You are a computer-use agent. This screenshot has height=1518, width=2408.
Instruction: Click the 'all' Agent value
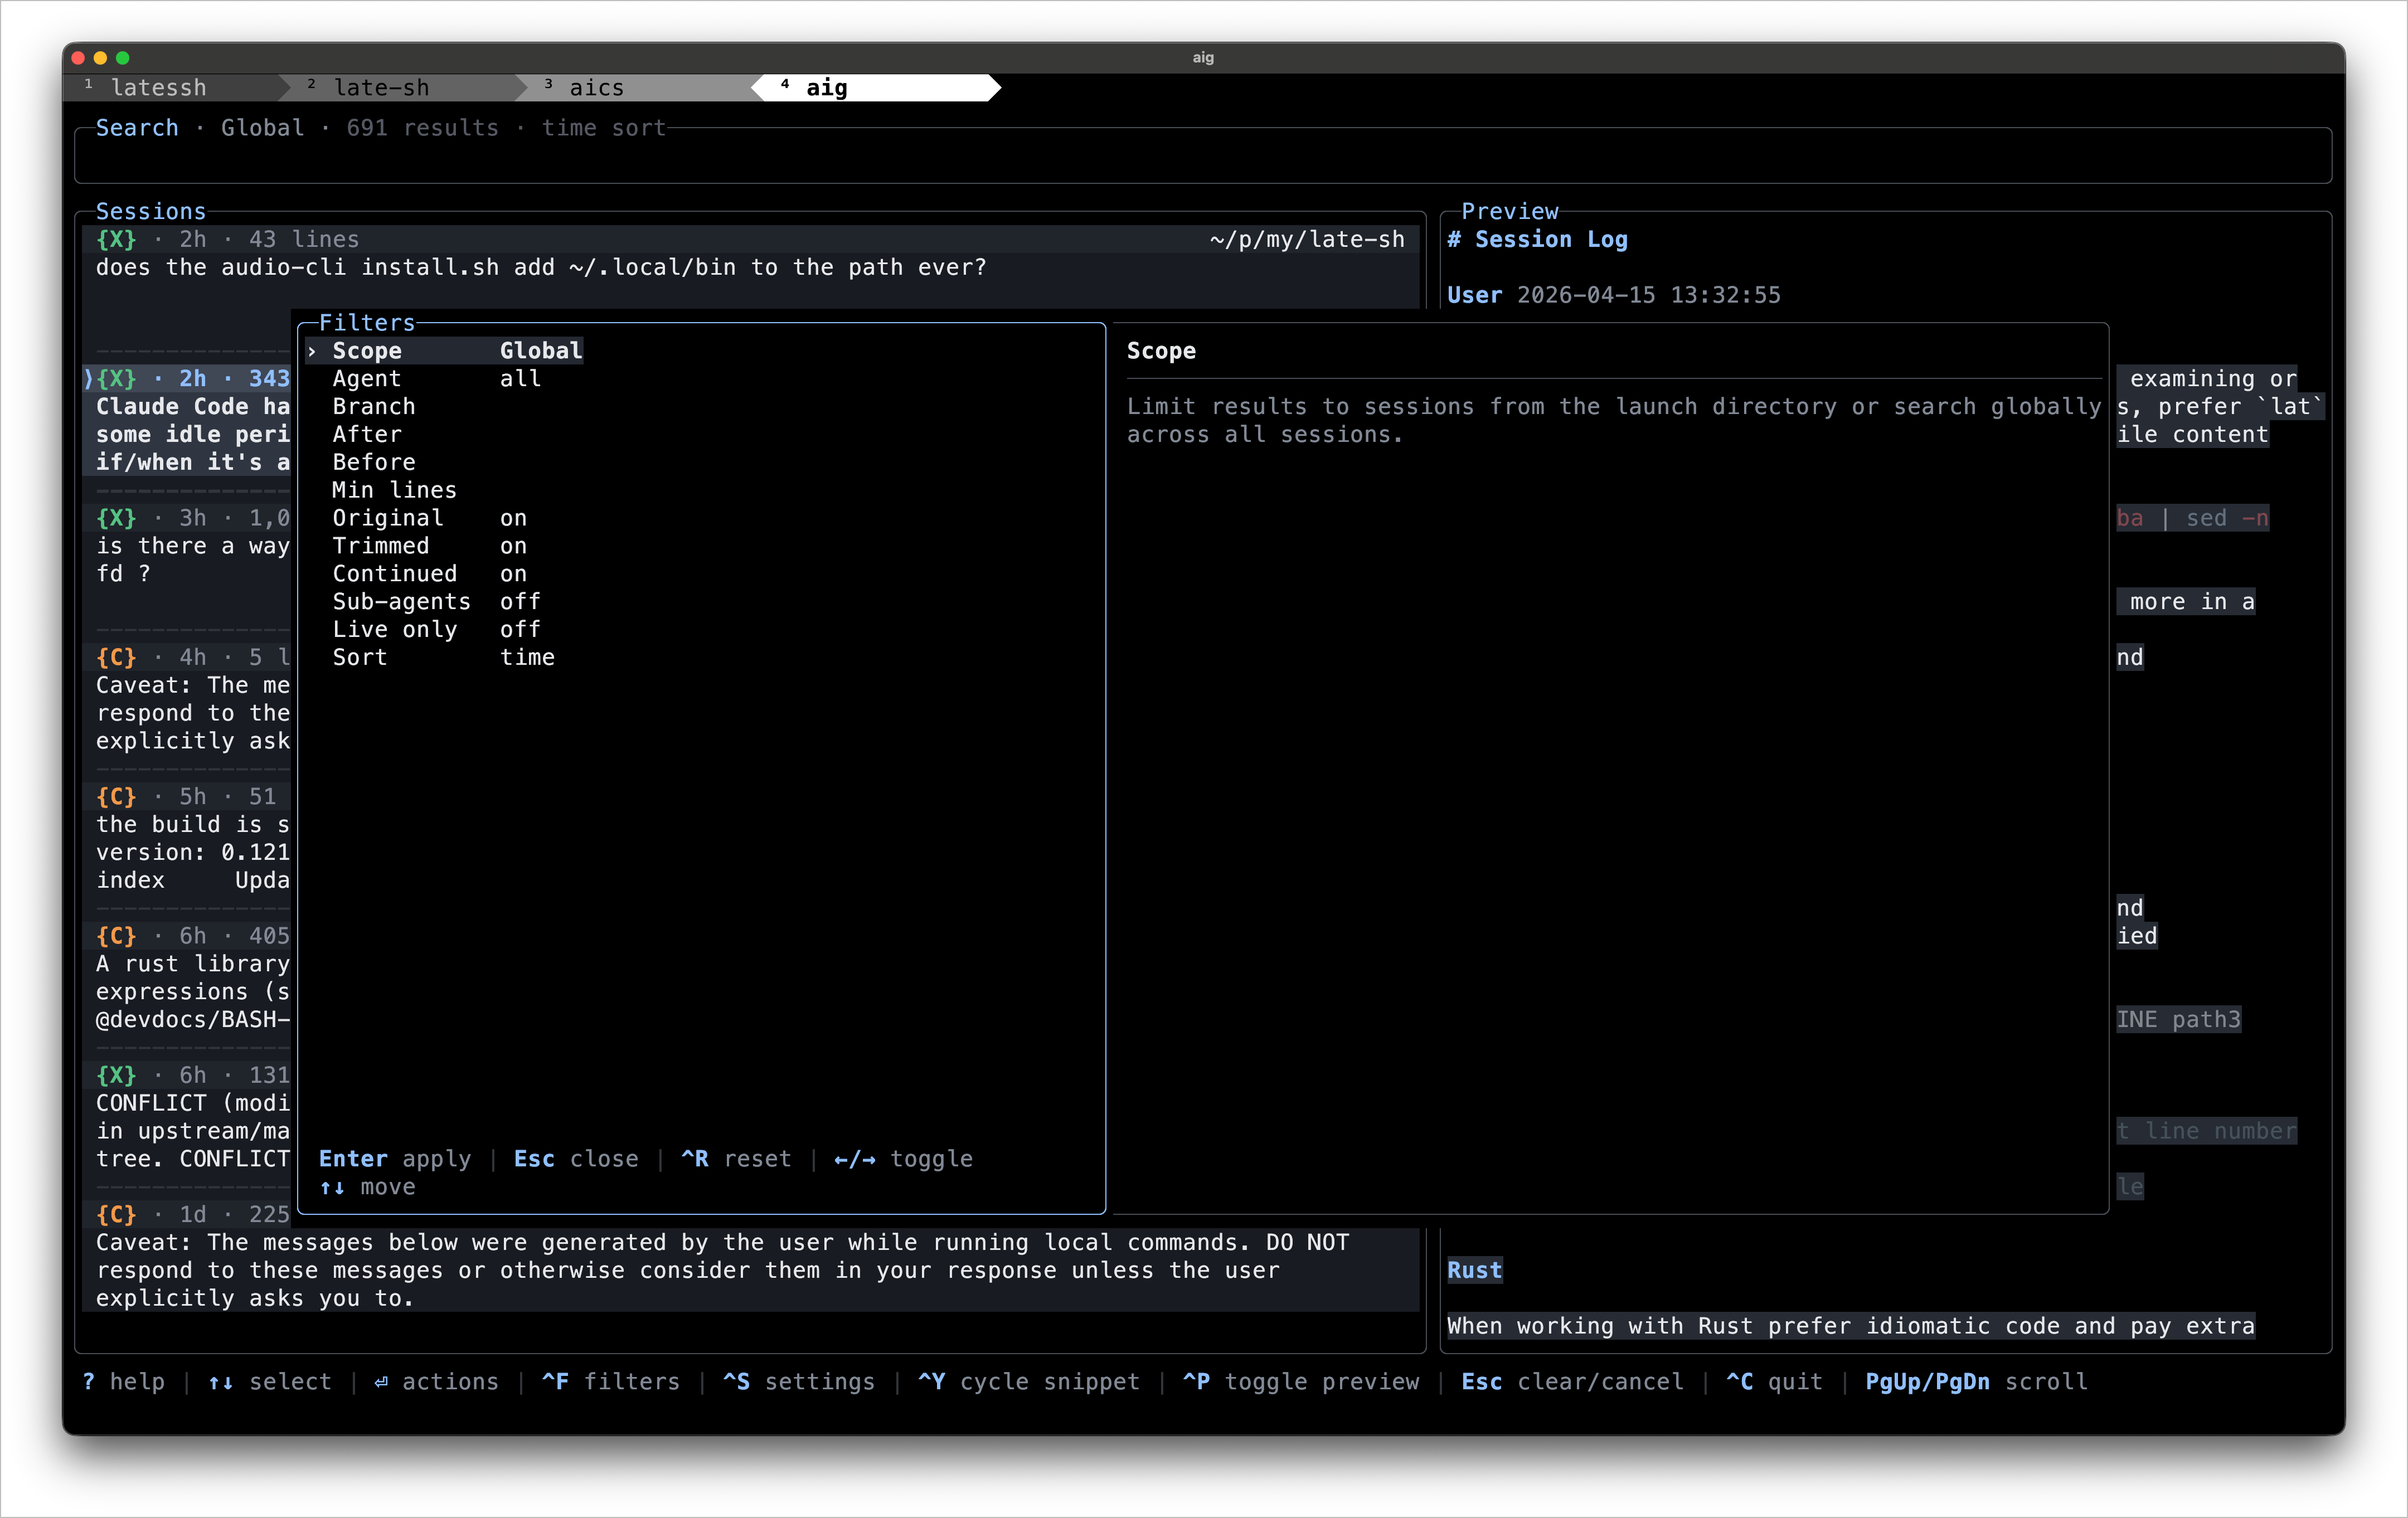pos(521,379)
